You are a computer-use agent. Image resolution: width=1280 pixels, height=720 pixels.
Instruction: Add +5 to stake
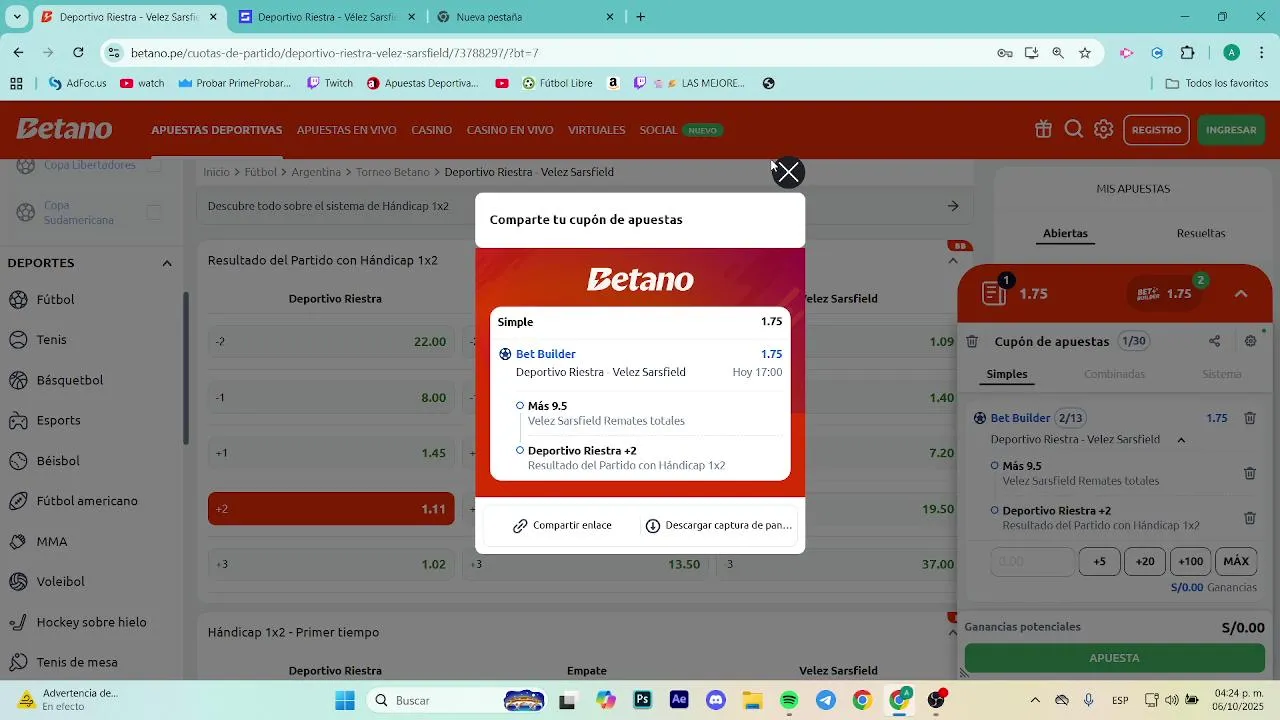[1099, 561]
